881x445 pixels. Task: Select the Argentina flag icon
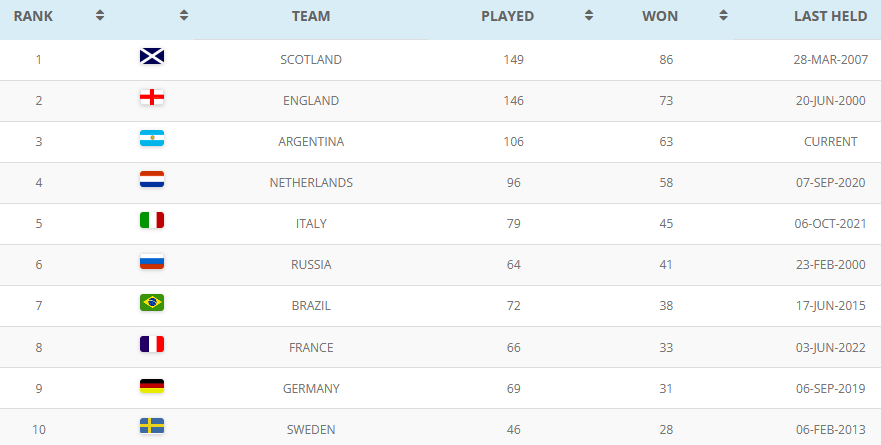coord(152,138)
